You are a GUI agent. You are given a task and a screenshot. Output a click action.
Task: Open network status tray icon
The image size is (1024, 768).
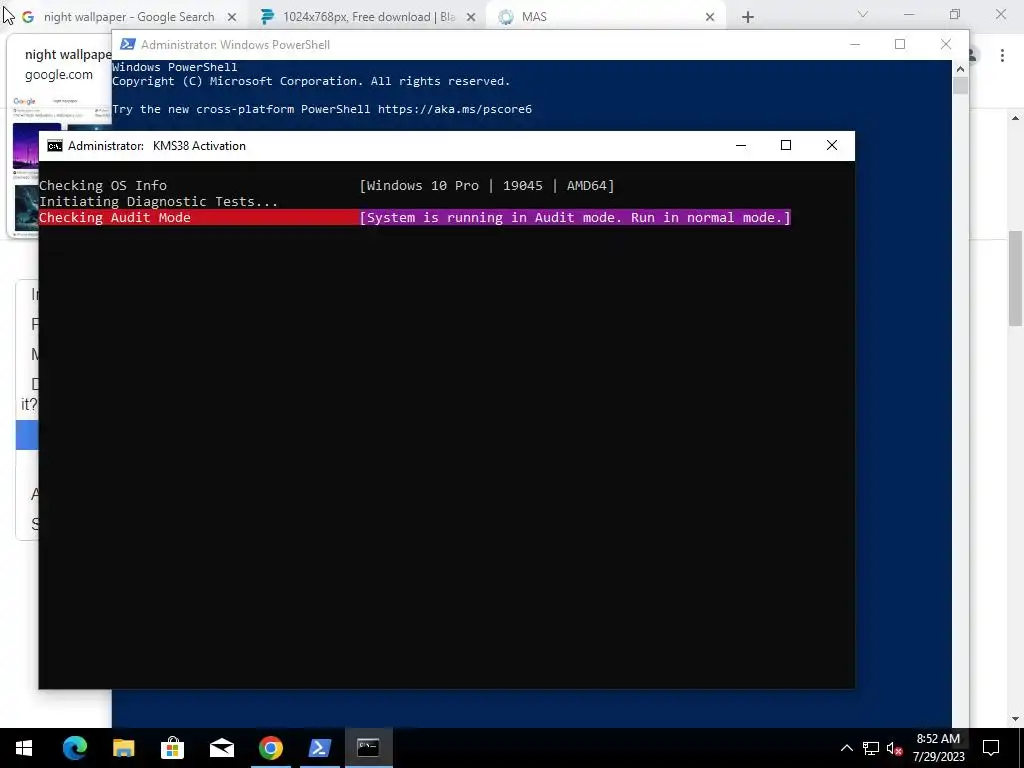871,748
